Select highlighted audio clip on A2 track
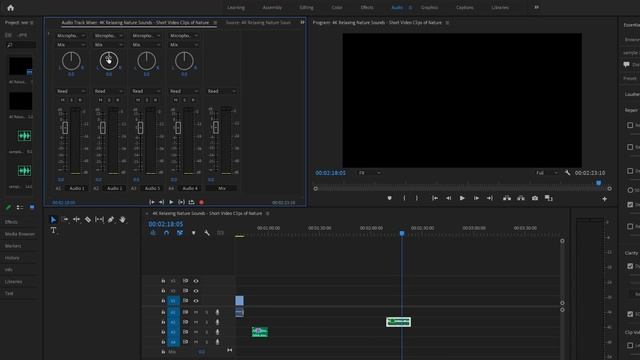640x360 pixels. (398, 322)
